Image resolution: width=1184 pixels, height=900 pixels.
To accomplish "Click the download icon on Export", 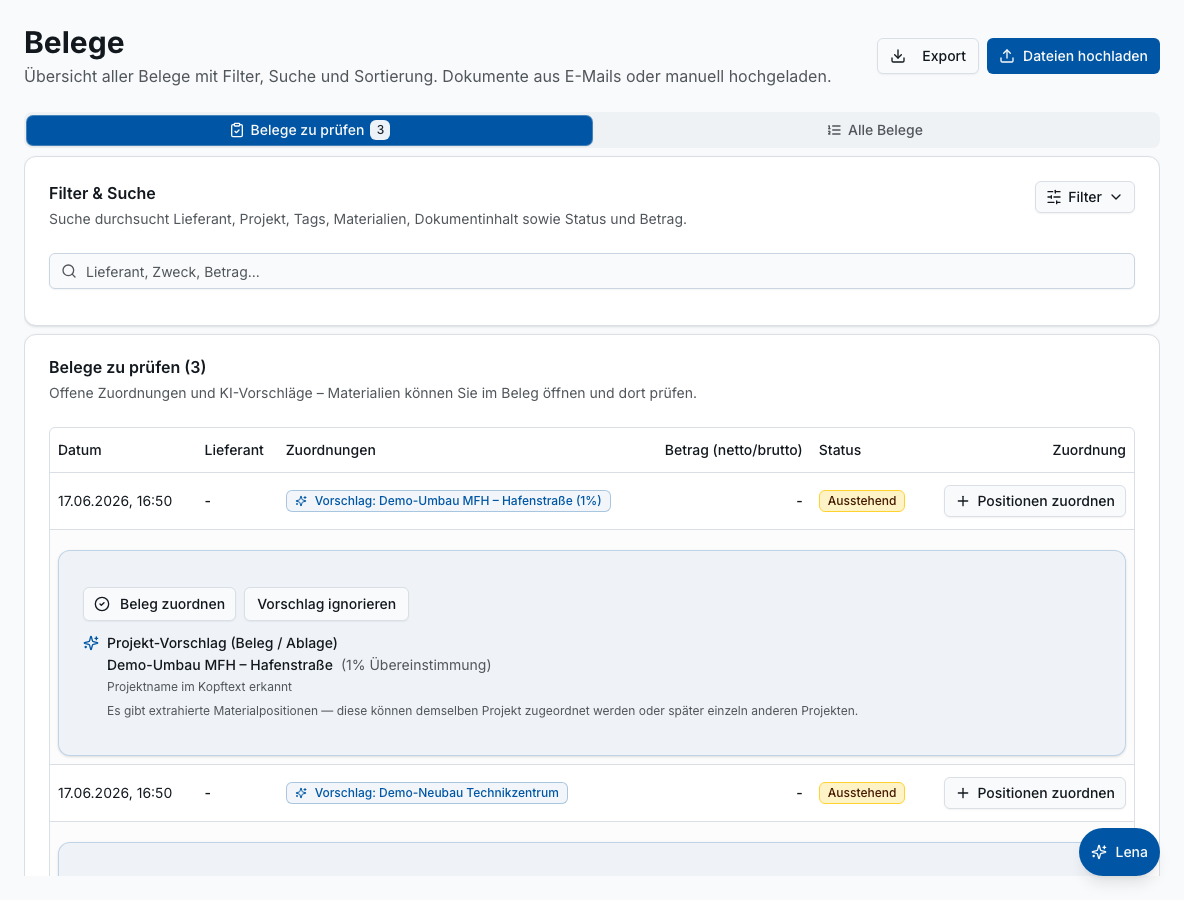I will point(898,56).
